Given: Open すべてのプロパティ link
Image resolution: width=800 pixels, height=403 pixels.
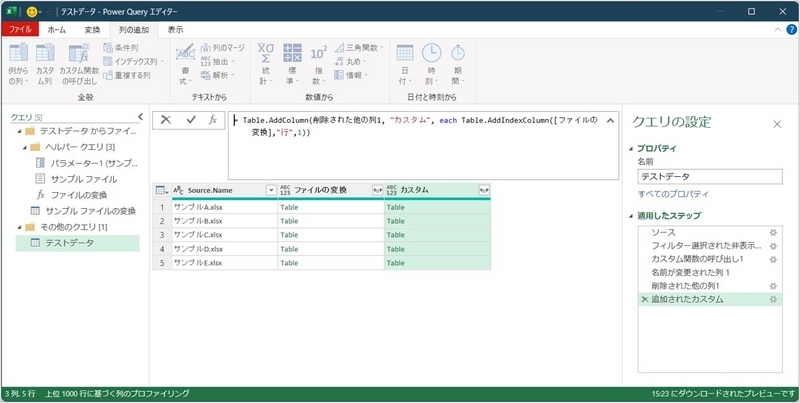Looking at the screenshot, I should pyautogui.click(x=673, y=194).
